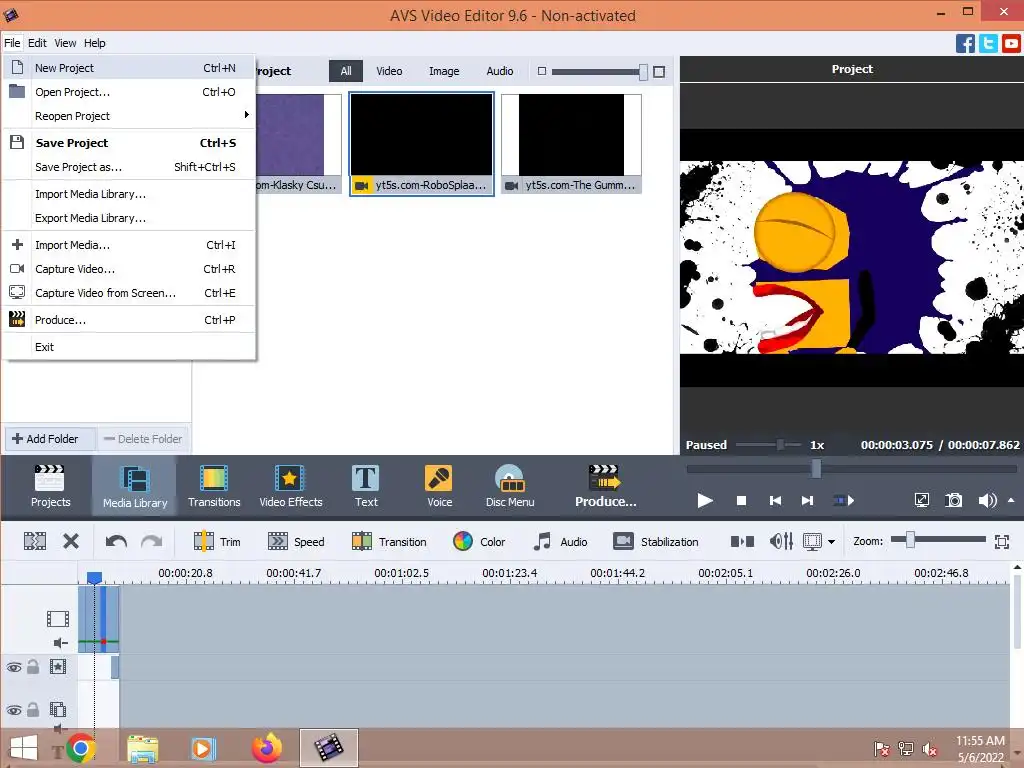Viewport: 1024px width, 768px height.
Task: Stop the preview playback
Action: tap(741, 501)
